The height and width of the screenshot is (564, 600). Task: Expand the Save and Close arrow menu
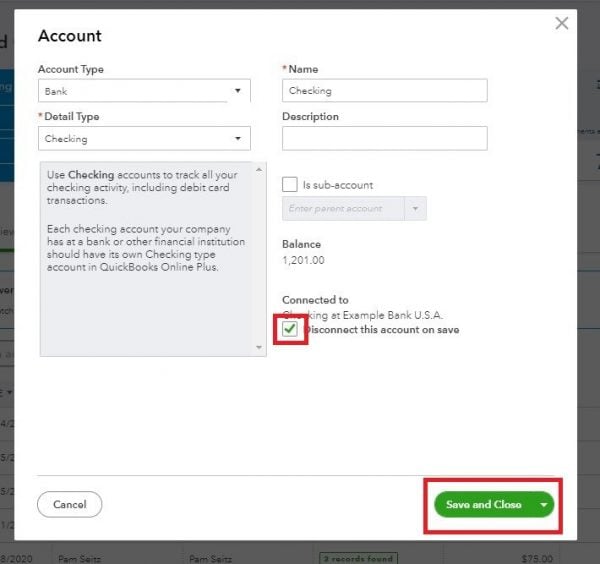(x=544, y=505)
